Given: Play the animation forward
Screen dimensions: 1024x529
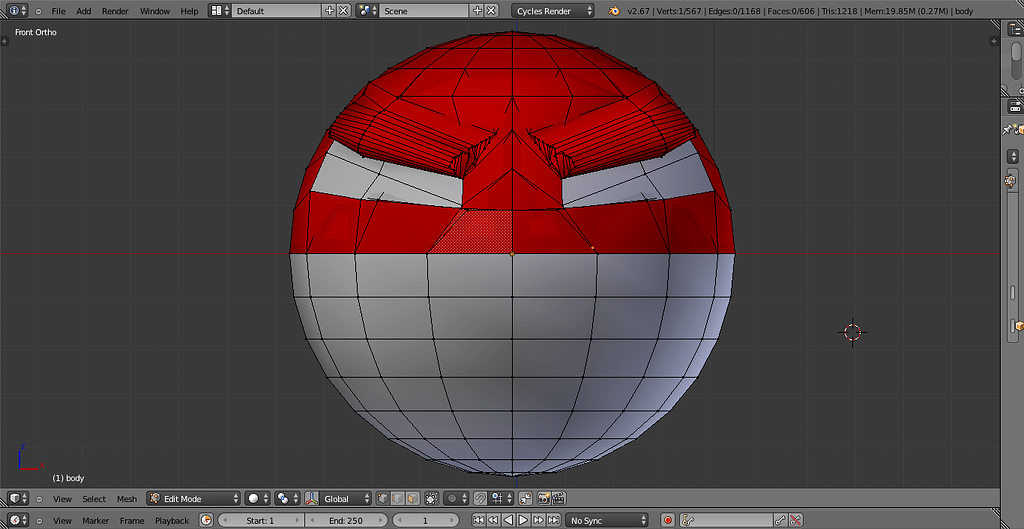Looking at the screenshot, I should (524, 520).
